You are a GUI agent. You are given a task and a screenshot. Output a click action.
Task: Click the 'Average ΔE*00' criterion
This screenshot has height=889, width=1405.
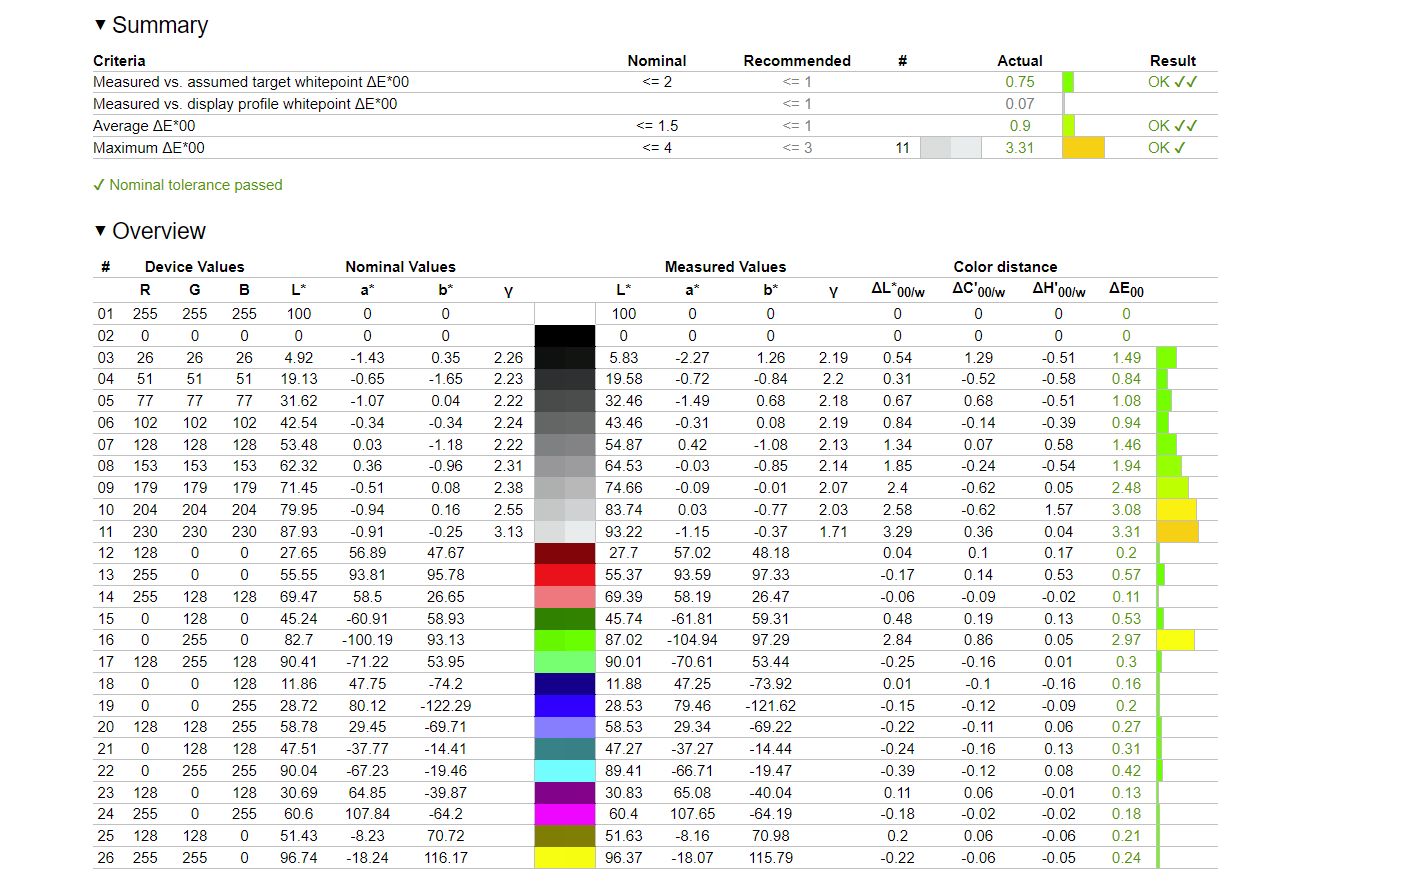pos(144,126)
